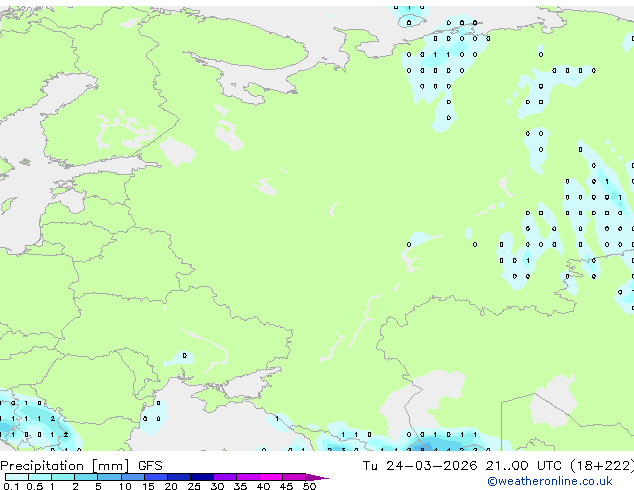Click the legend label '45'
Image resolution: width=634 pixels, height=490 pixels.
286,486
